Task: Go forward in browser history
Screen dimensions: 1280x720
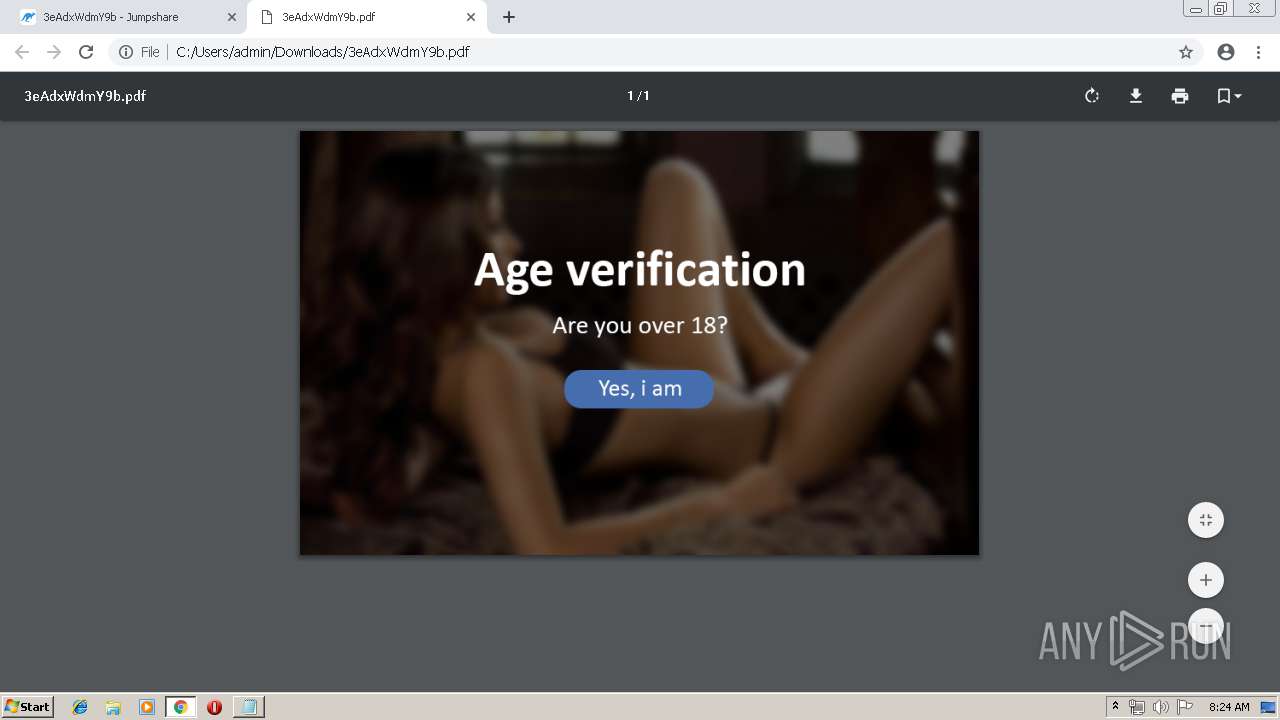Action: point(54,52)
